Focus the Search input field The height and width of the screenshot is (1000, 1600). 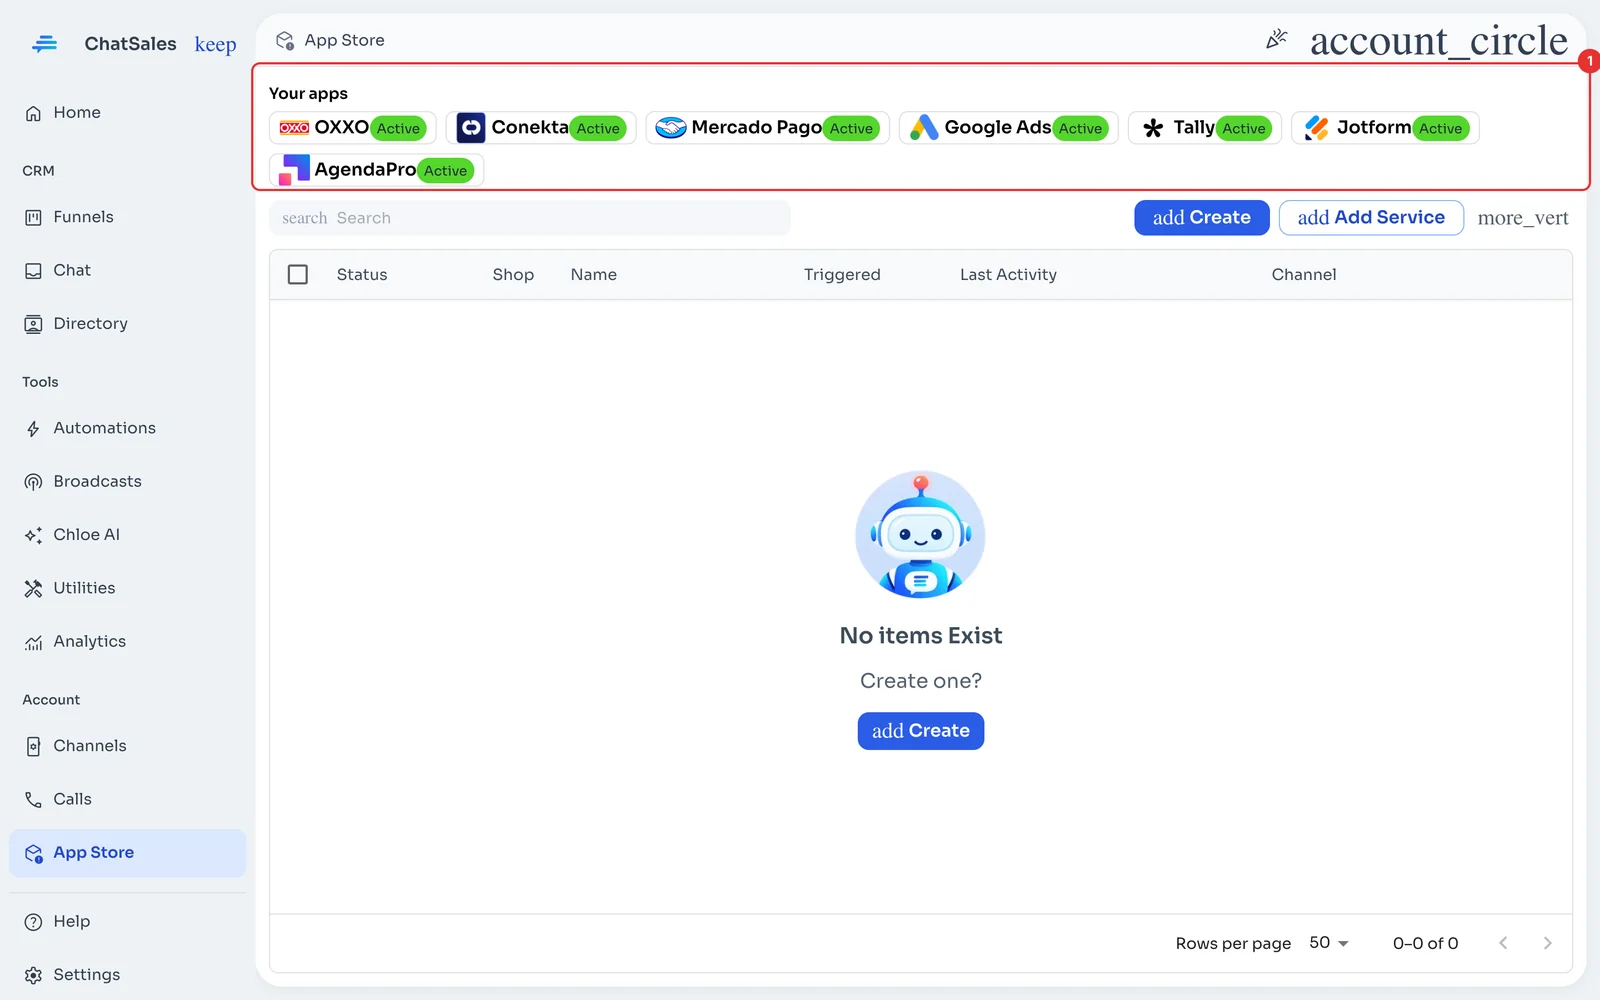529,218
